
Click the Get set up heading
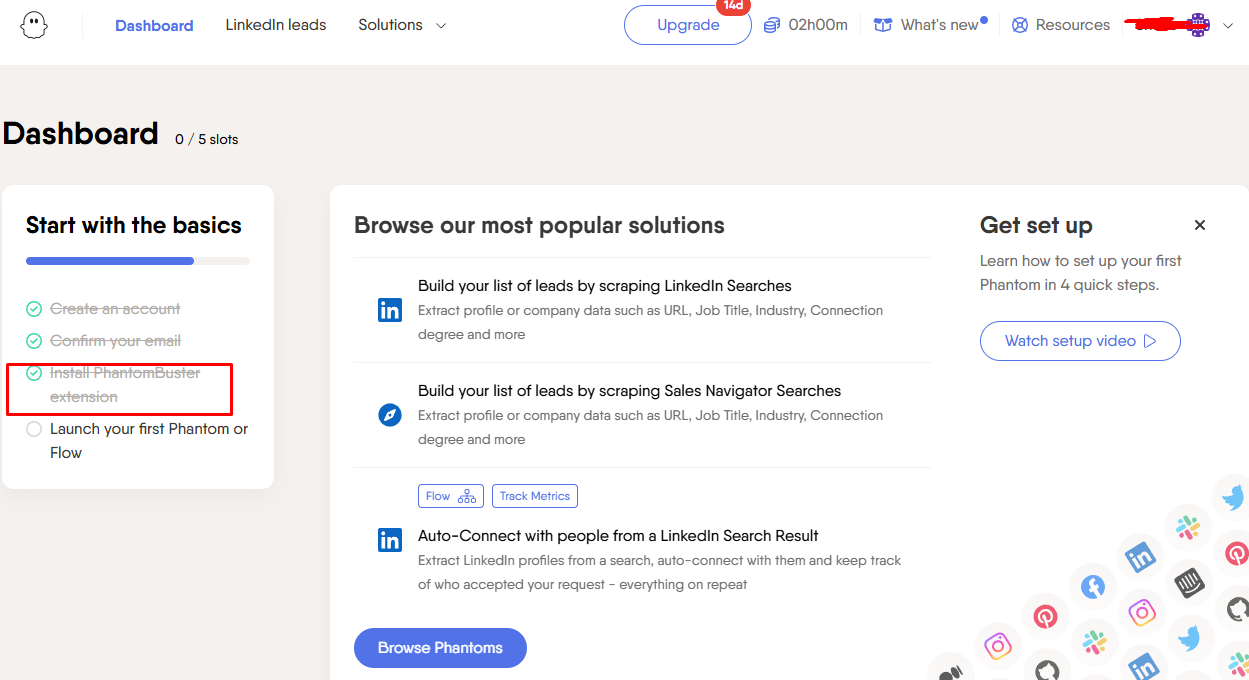pos(1036,225)
